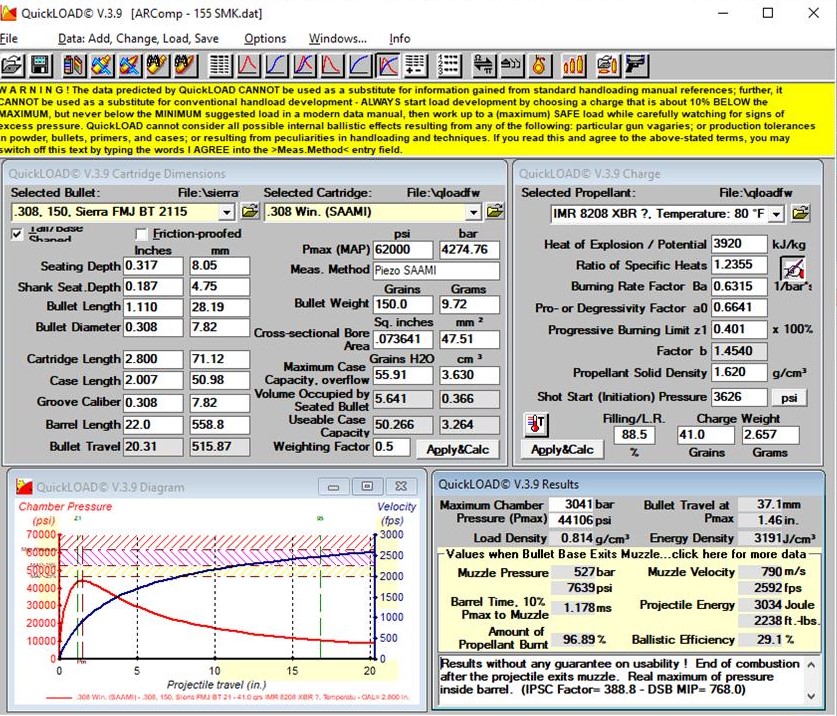The width and height of the screenshot is (837, 716).
Task: Click the Burning Rate Factor Ba field
Action: tap(739, 286)
